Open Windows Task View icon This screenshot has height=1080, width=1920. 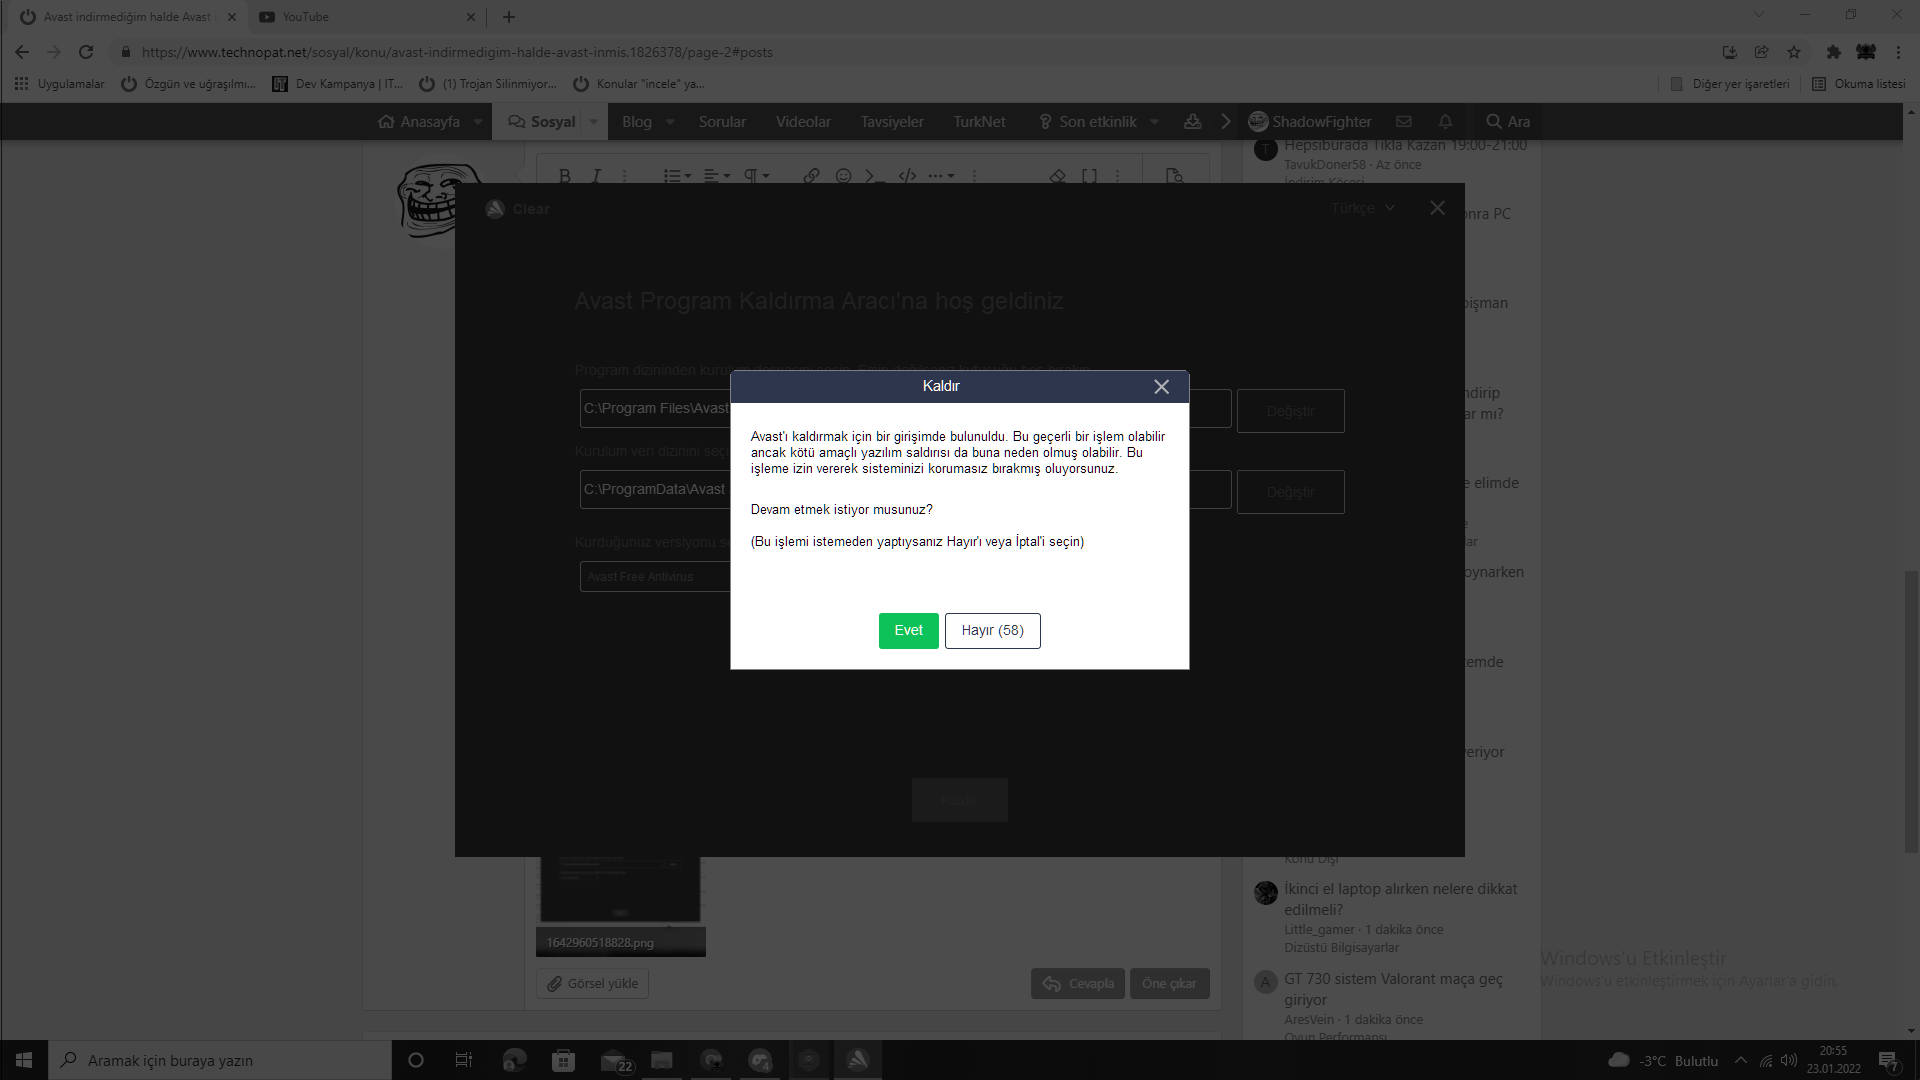pos(463,1060)
